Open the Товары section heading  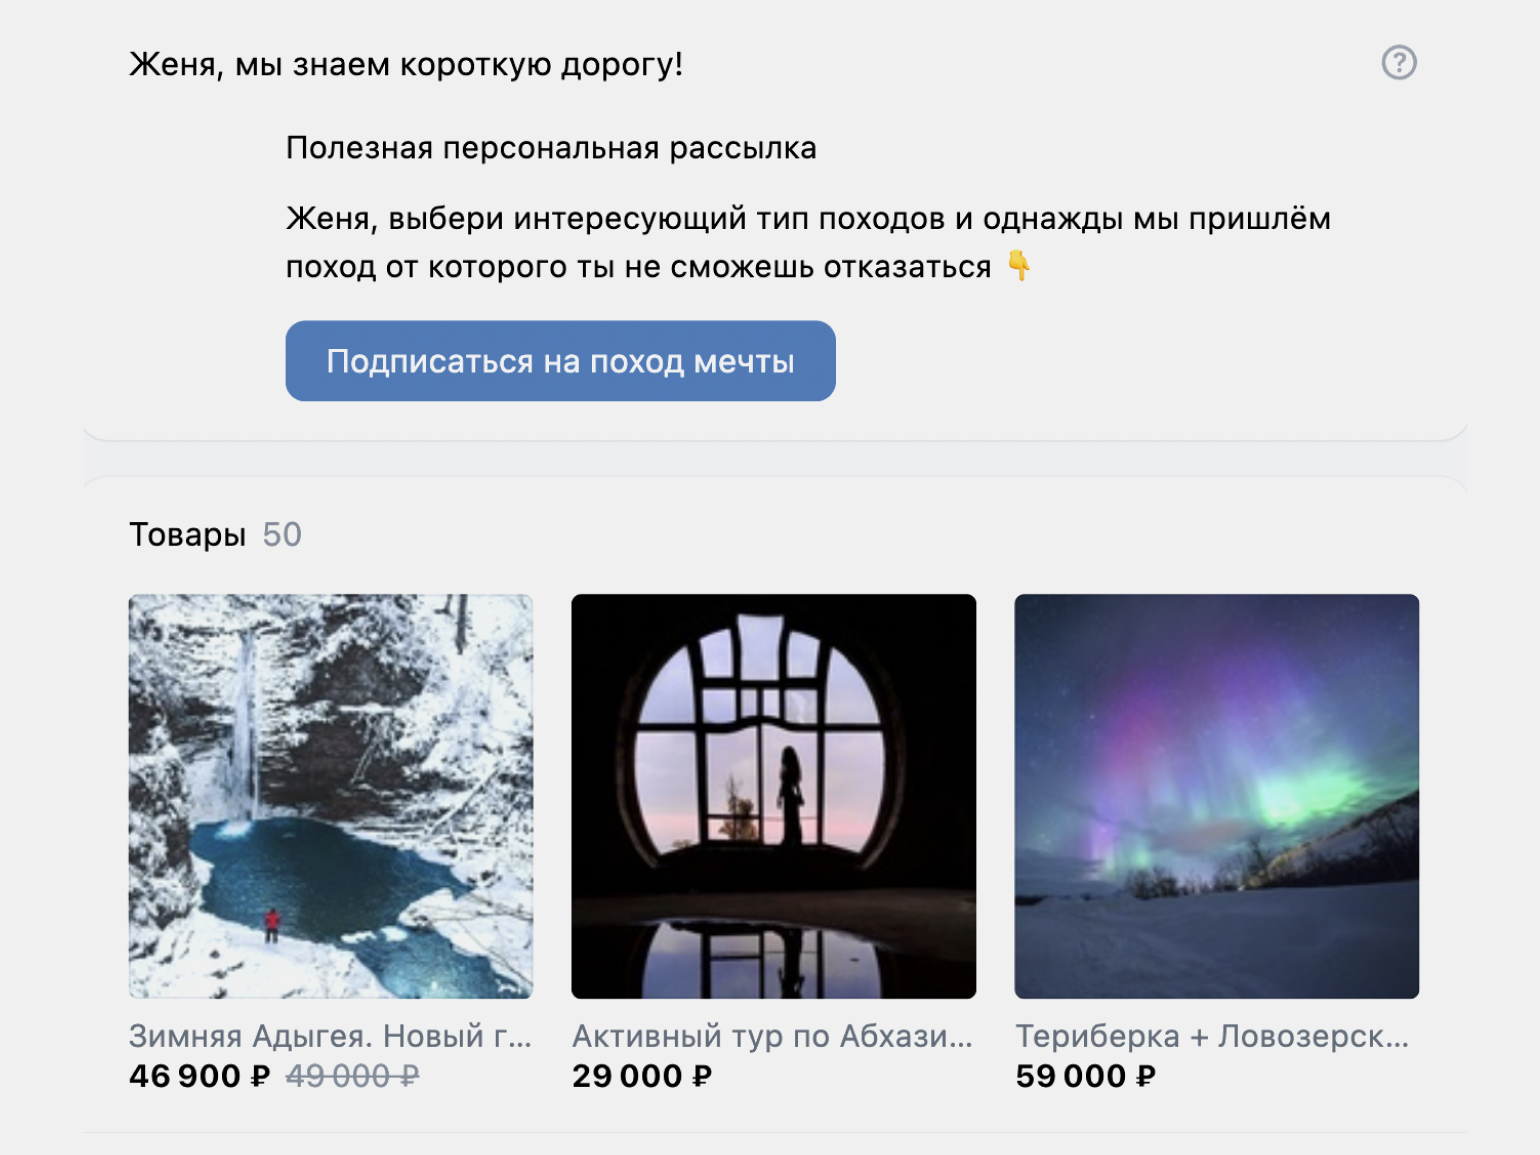point(187,535)
